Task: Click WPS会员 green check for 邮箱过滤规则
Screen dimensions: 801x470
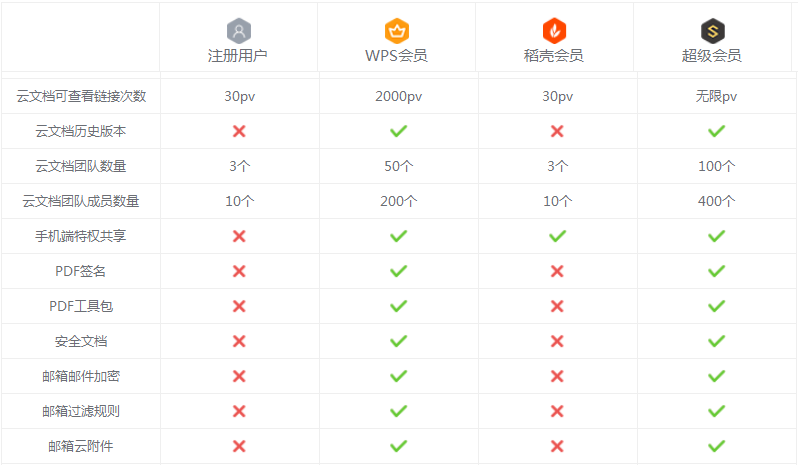Action: (398, 411)
